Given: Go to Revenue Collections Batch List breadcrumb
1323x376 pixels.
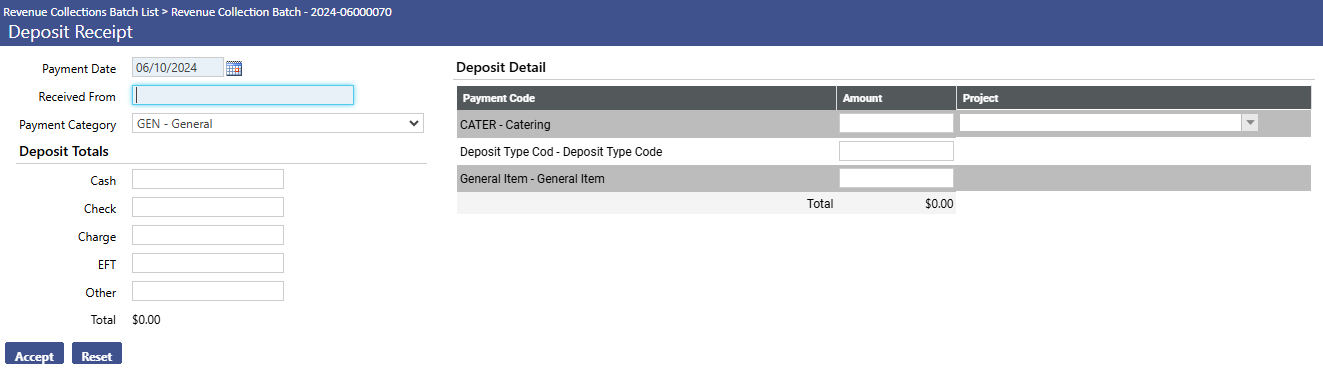Looking at the screenshot, I should pyautogui.click(x=84, y=12).
